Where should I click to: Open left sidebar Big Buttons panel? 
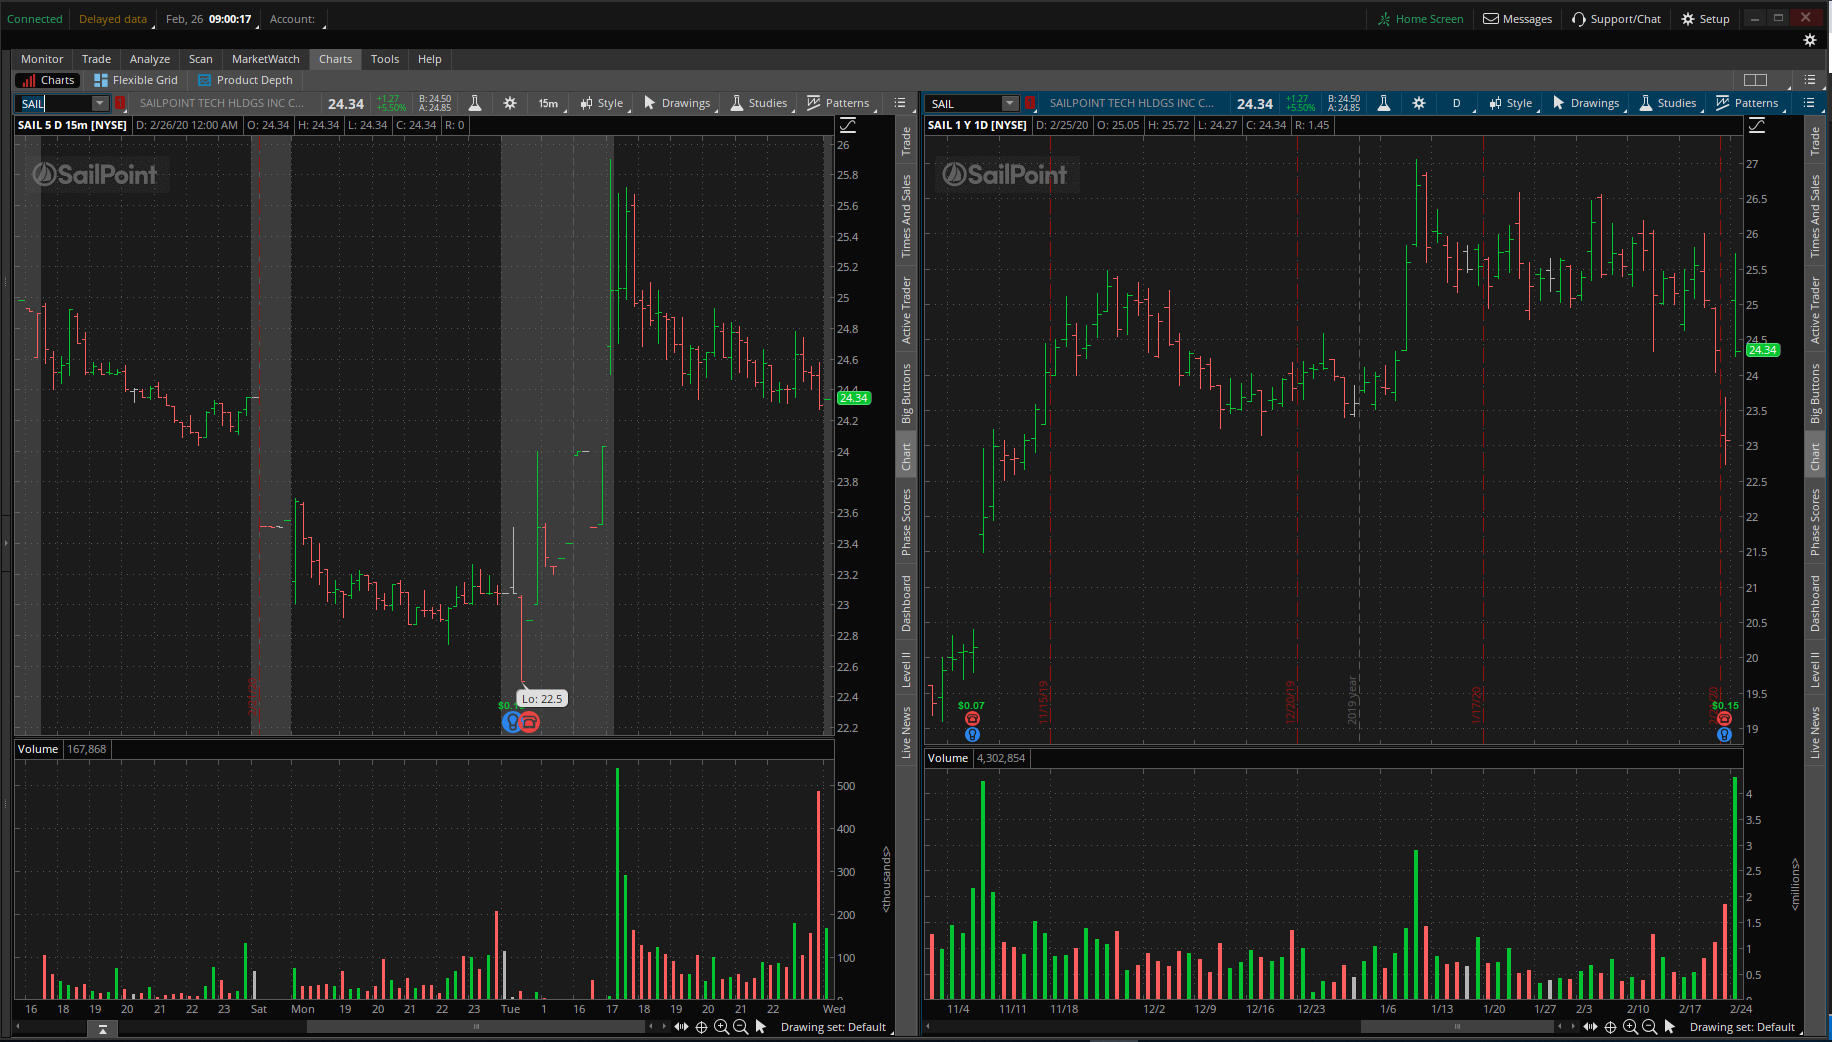(x=906, y=394)
